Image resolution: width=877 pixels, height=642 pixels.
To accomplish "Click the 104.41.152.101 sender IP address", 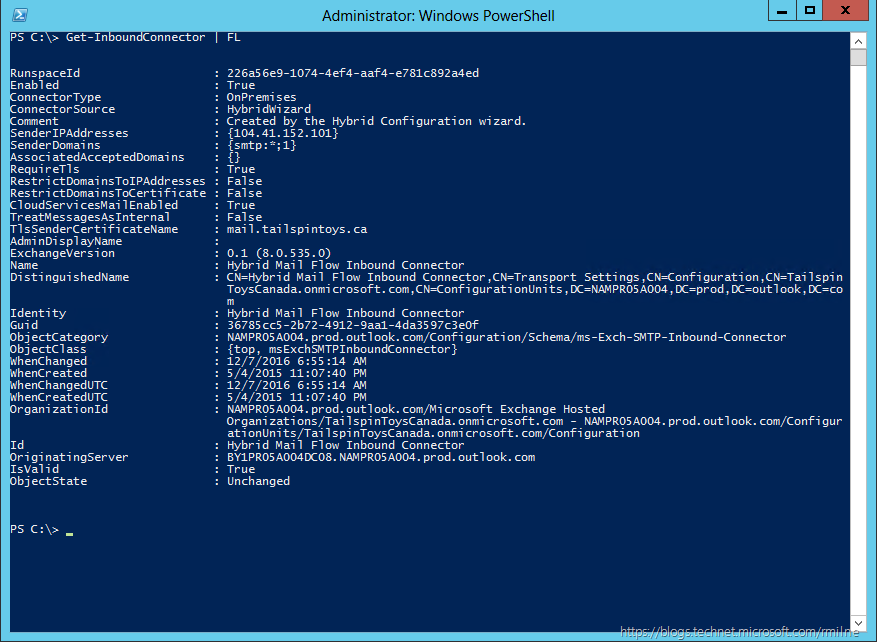I will (282, 133).
